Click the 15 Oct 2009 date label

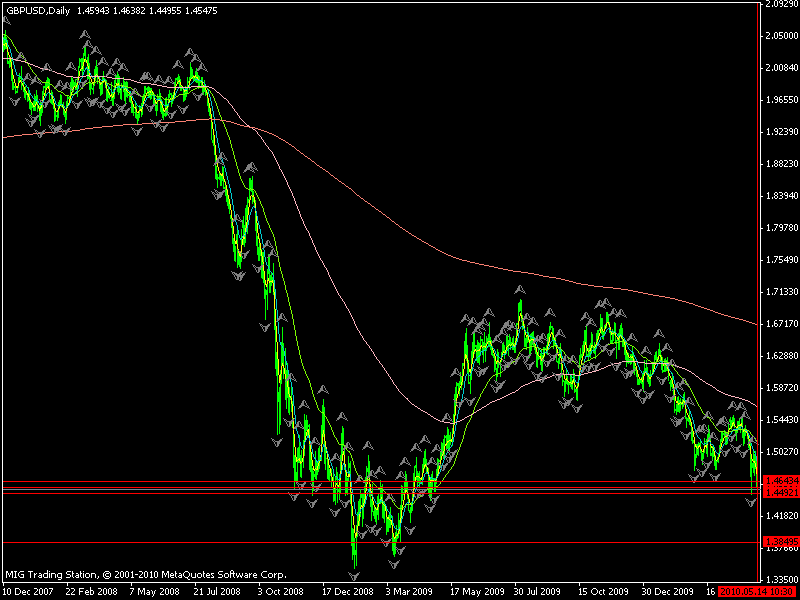pos(597,591)
